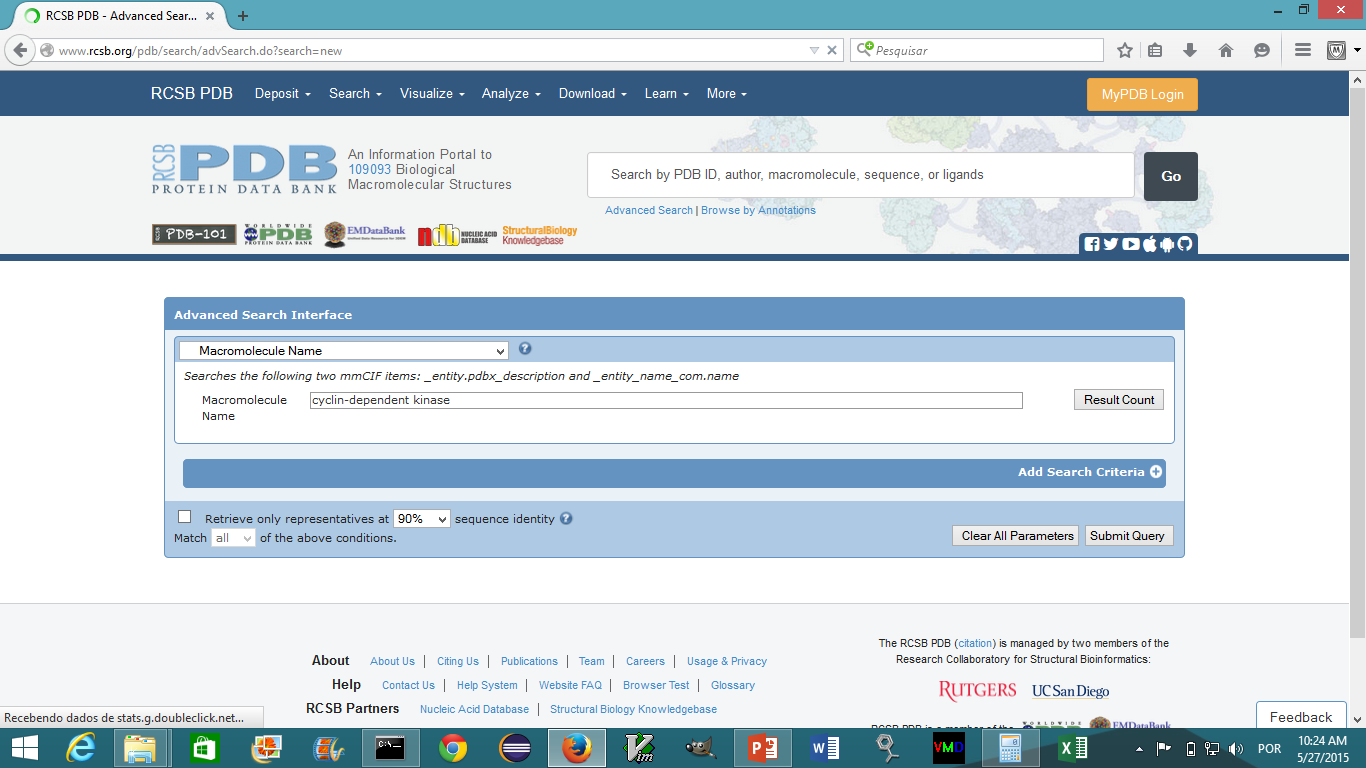Select the RCSB PDB - Advanced Search browser tab

pos(120,16)
